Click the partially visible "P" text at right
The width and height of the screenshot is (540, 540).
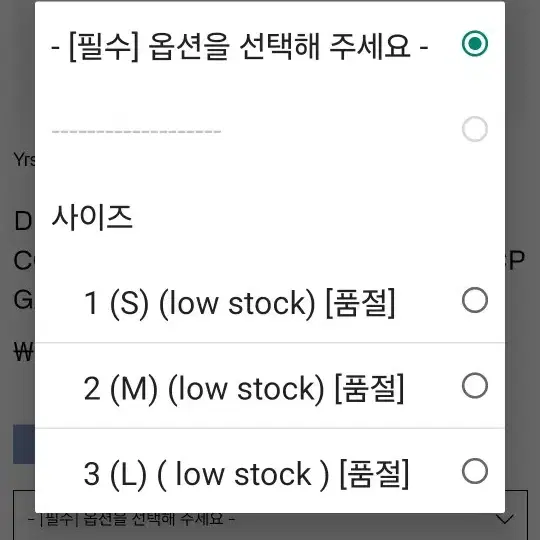click(515, 261)
